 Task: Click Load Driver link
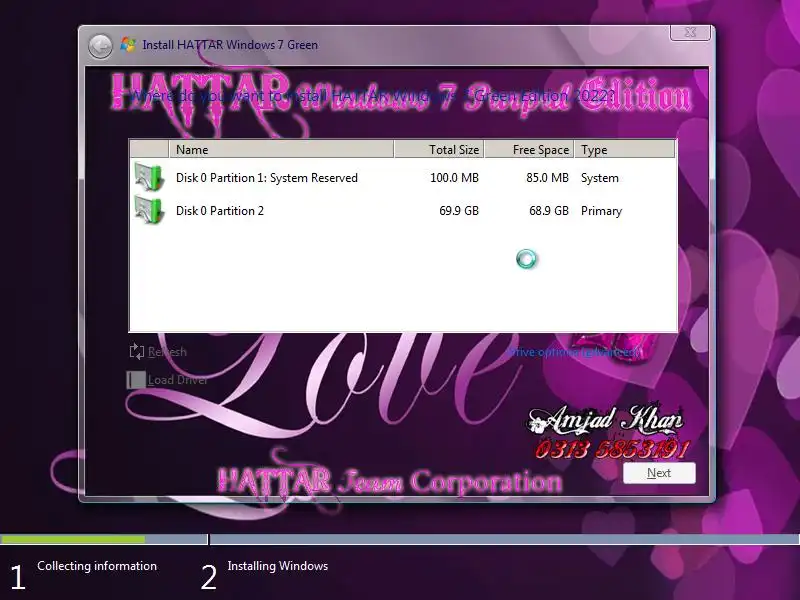(x=178, y=380)
